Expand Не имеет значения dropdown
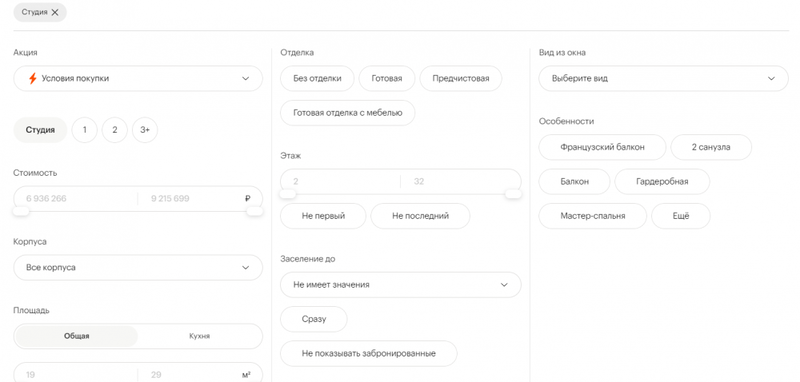The width and height of the screenshot is (800, 382). [401, 285]
